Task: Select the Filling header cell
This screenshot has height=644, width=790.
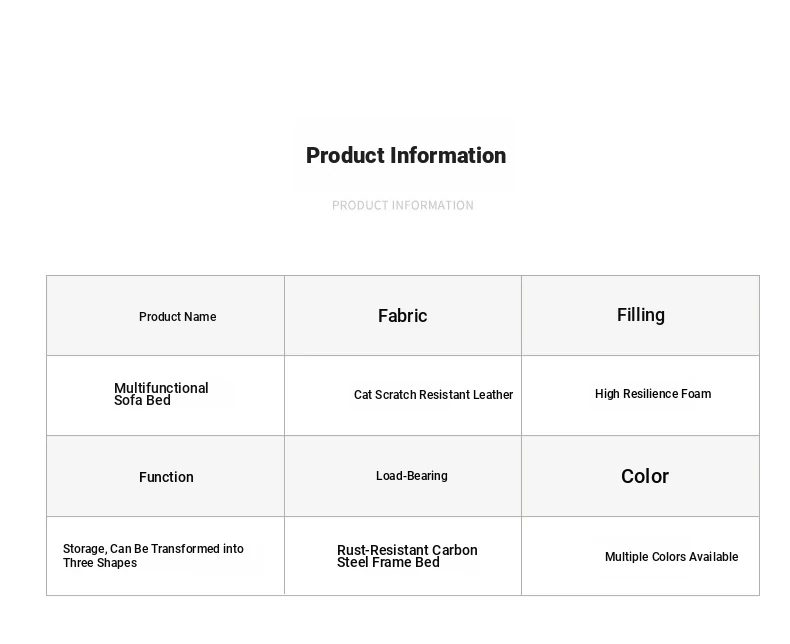Action: 640,315
